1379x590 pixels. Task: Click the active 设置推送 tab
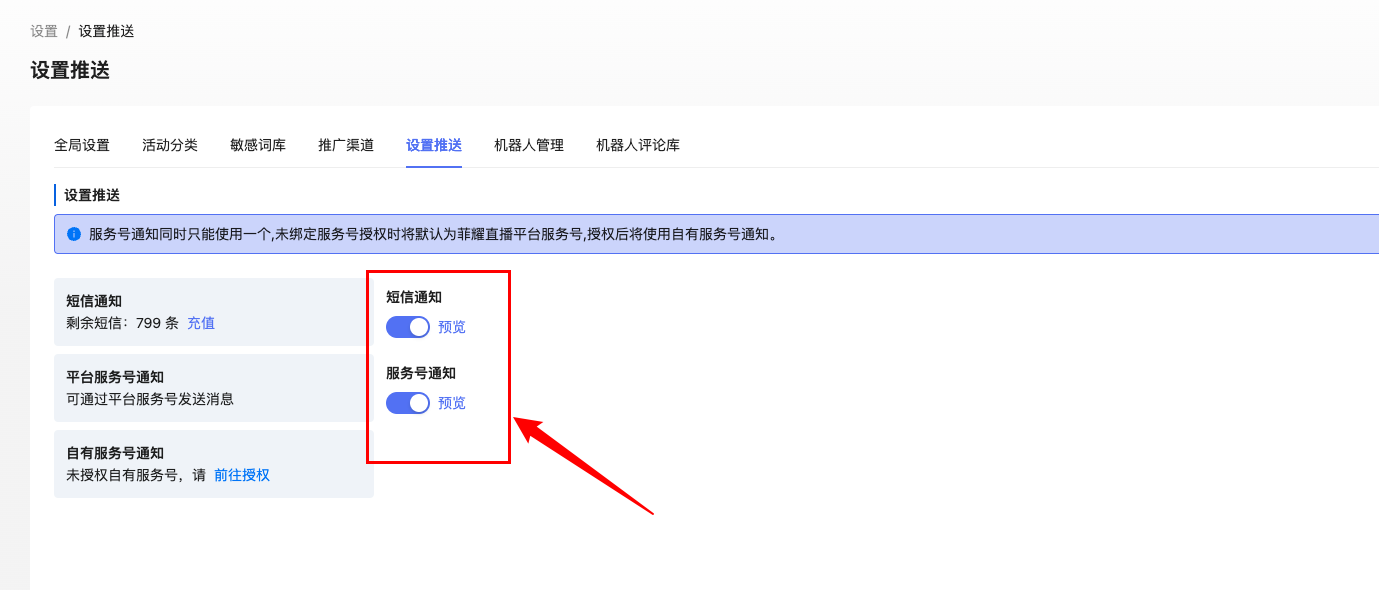(x=434, y=145)
